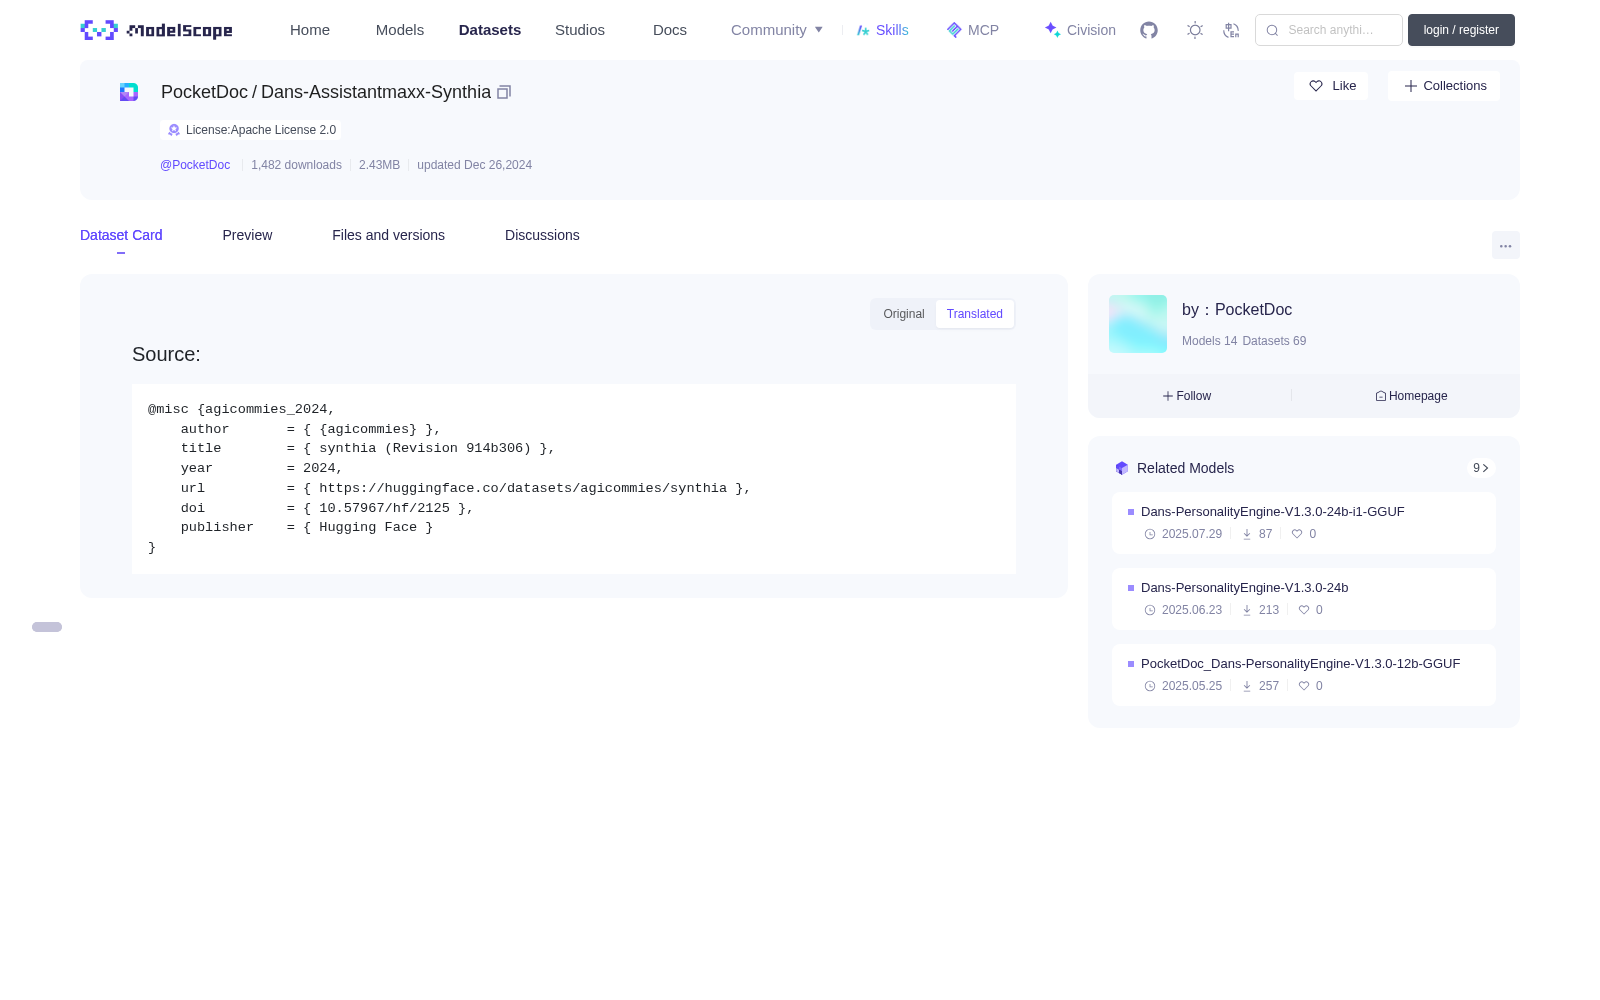Image resolution: width=1600 pixels, height=1000 pixels.
Task: Switch card view to Original
Action: point(904,314)
